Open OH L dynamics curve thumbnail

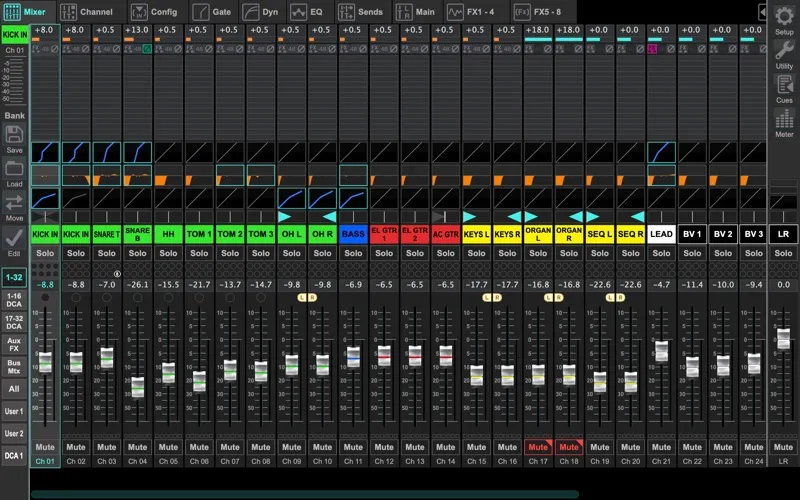click(291, 198)
